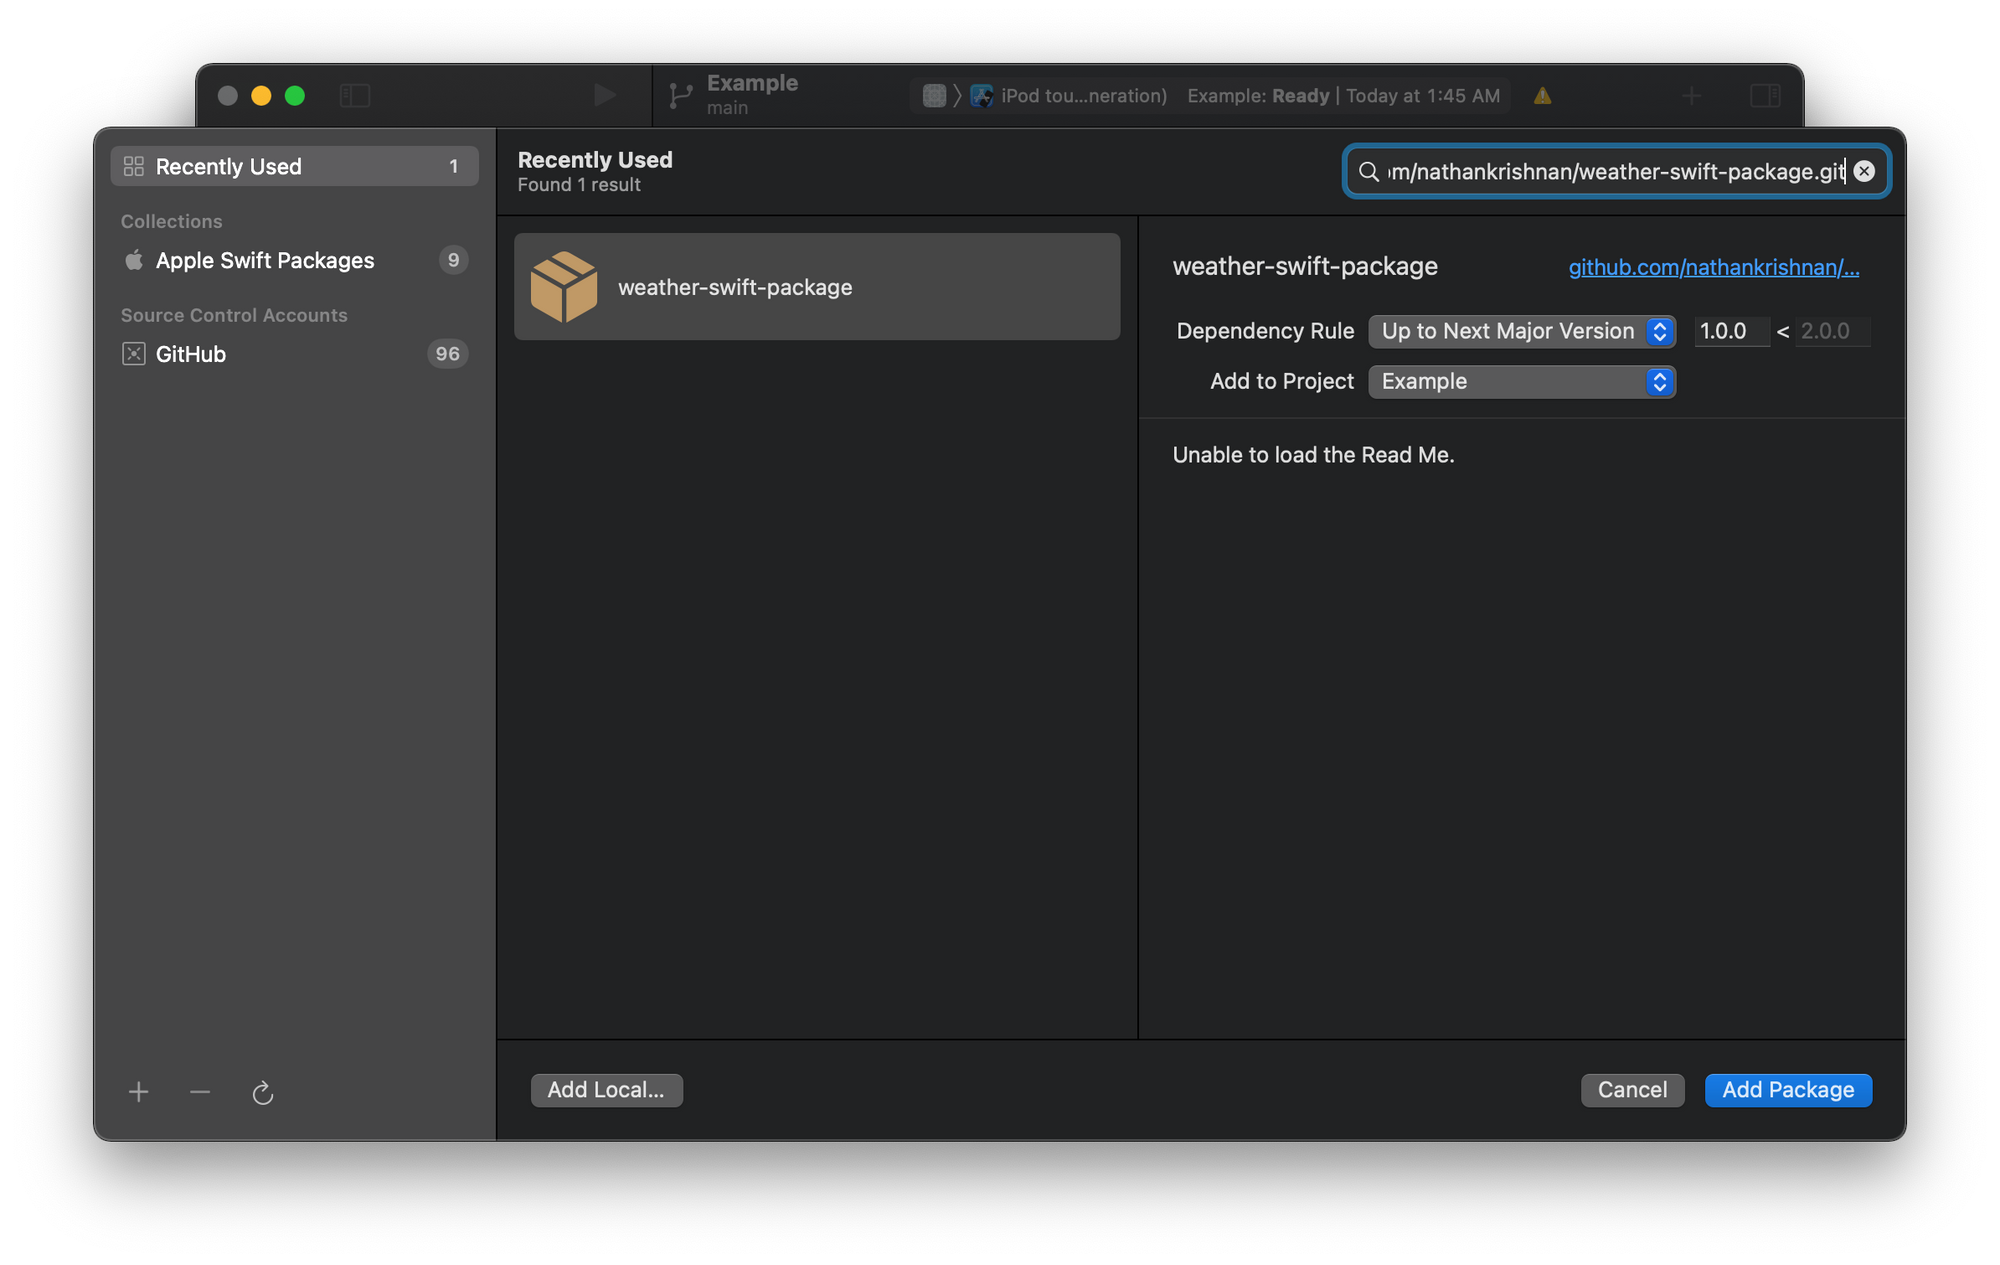Click the GitHub source control icon
2000x1265 pixels.
pos(134,353)
